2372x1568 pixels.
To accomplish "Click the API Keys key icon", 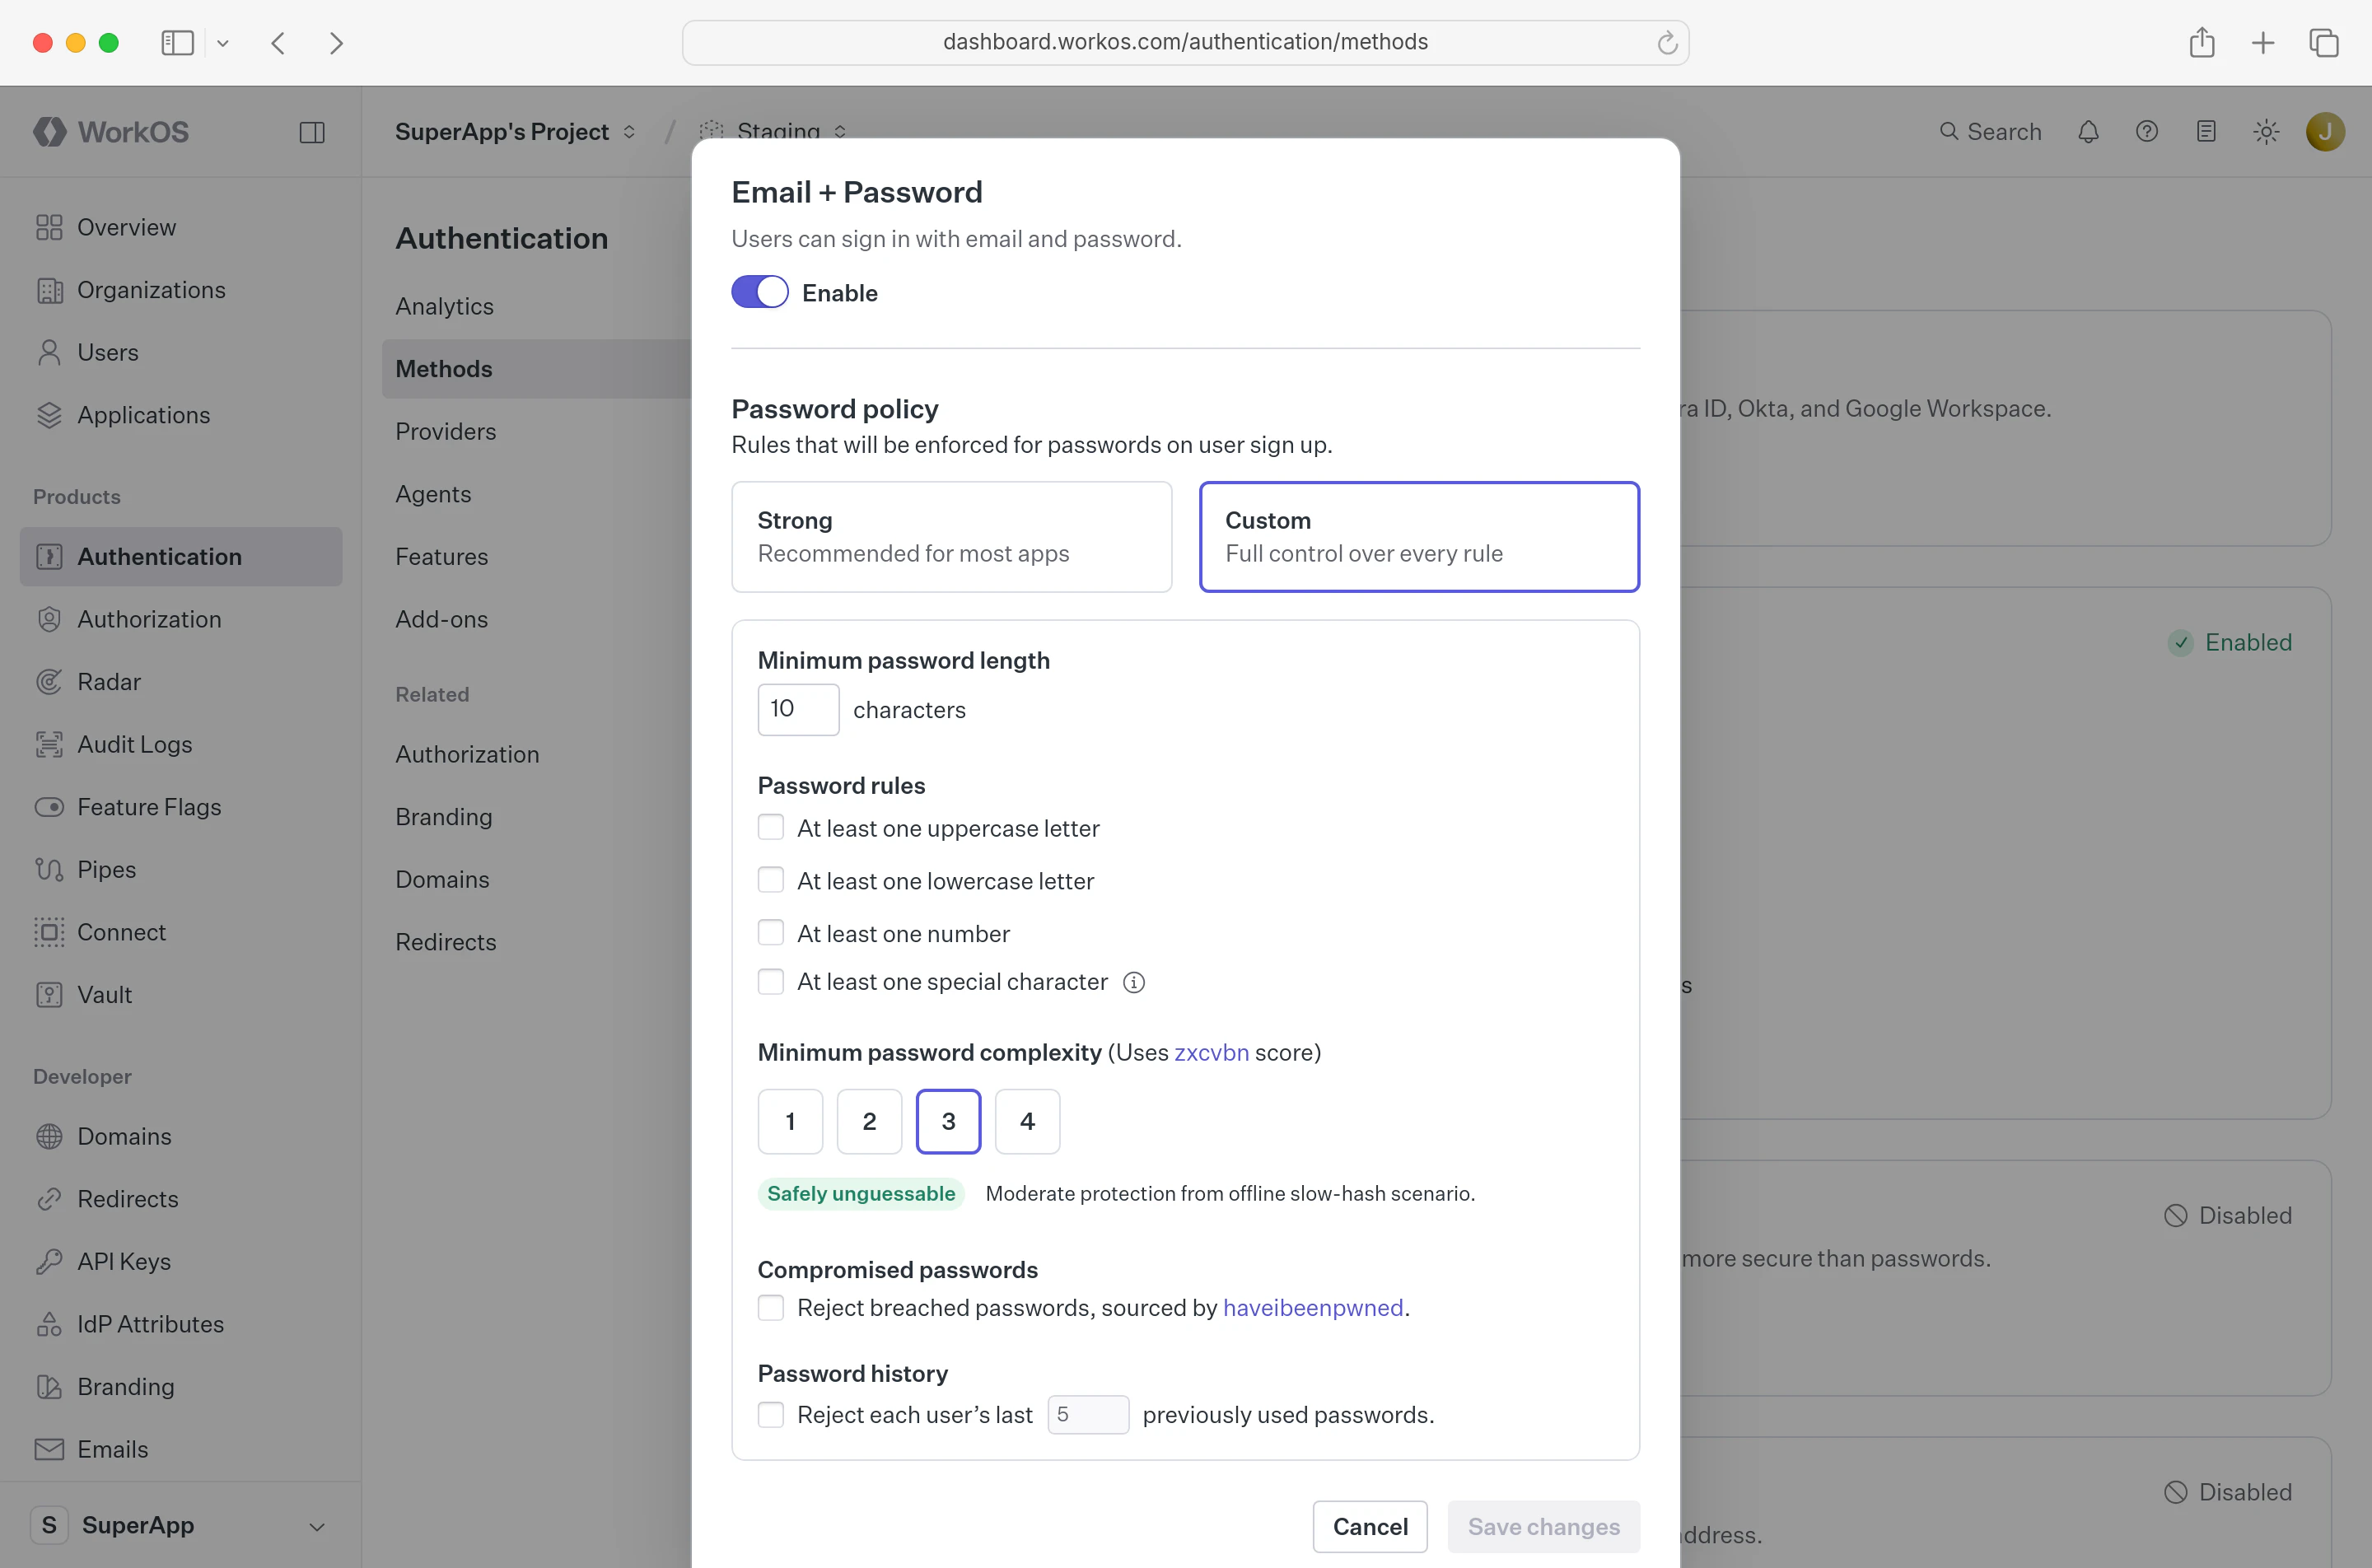I will click(49, 1262).
